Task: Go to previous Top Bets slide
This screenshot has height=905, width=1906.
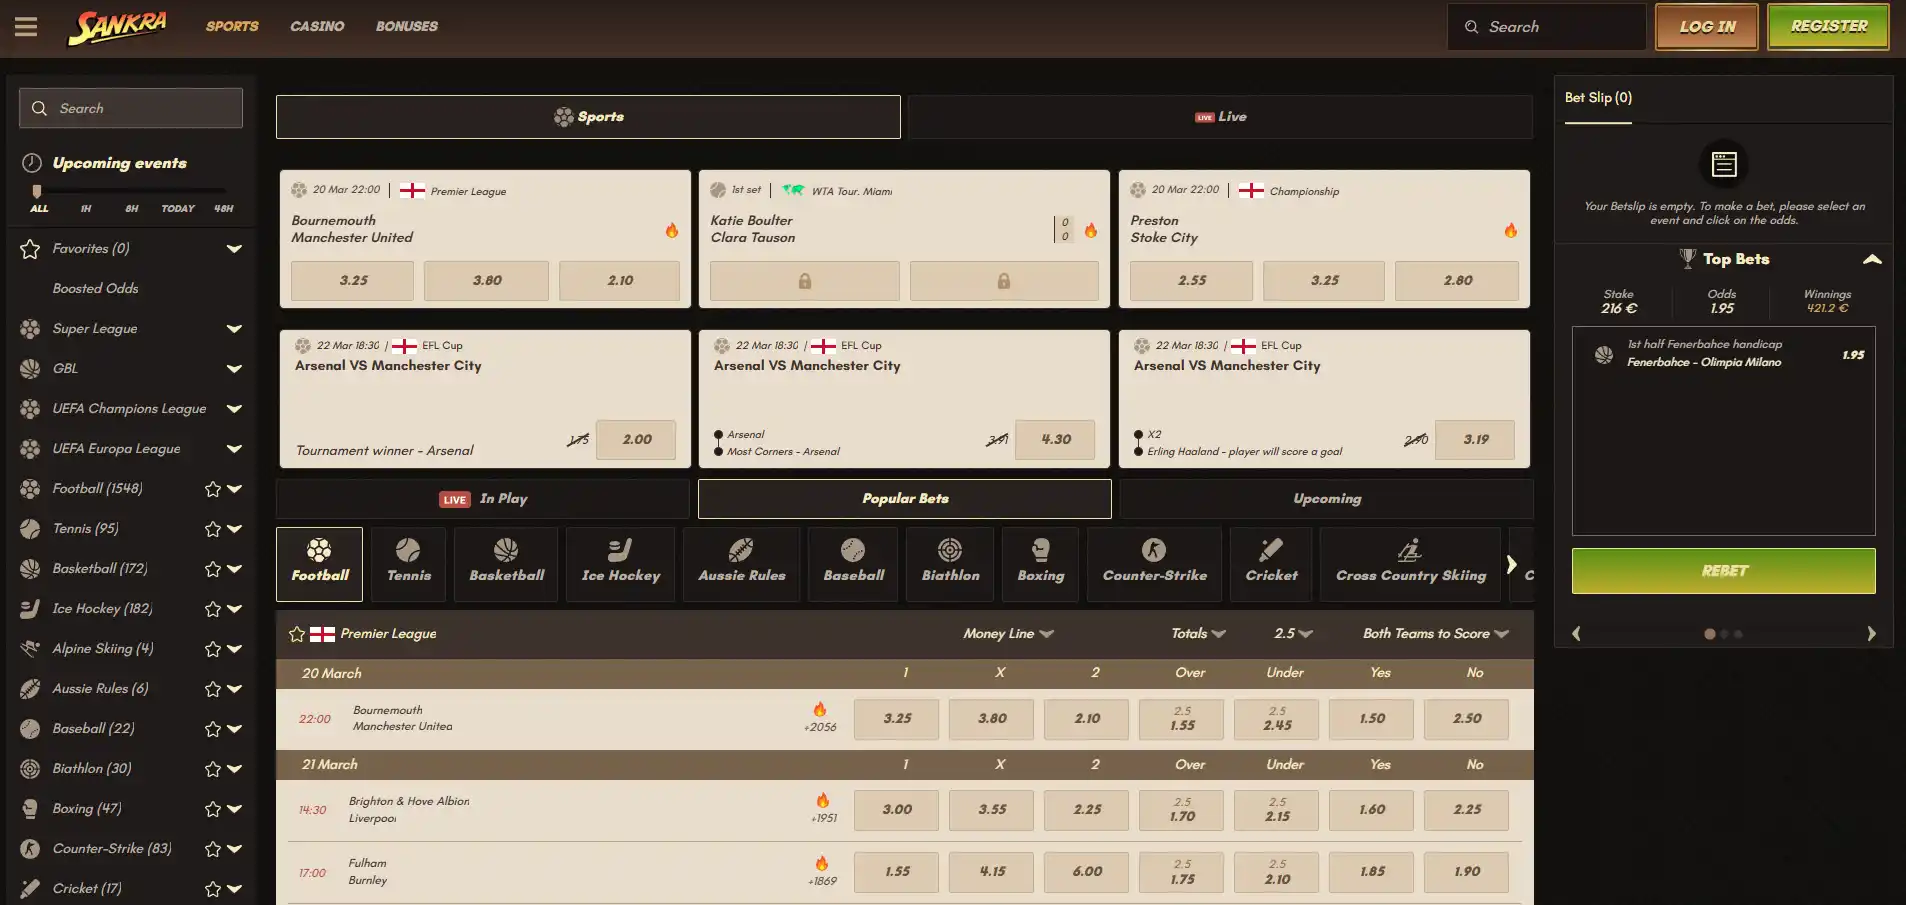Action: click(x=1577, y=633)
